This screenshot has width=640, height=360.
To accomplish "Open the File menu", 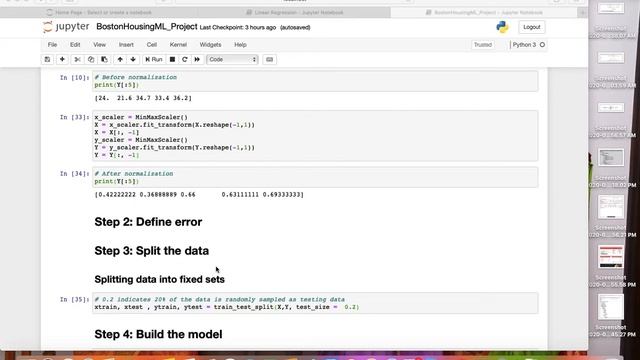I will click(52, 45).
